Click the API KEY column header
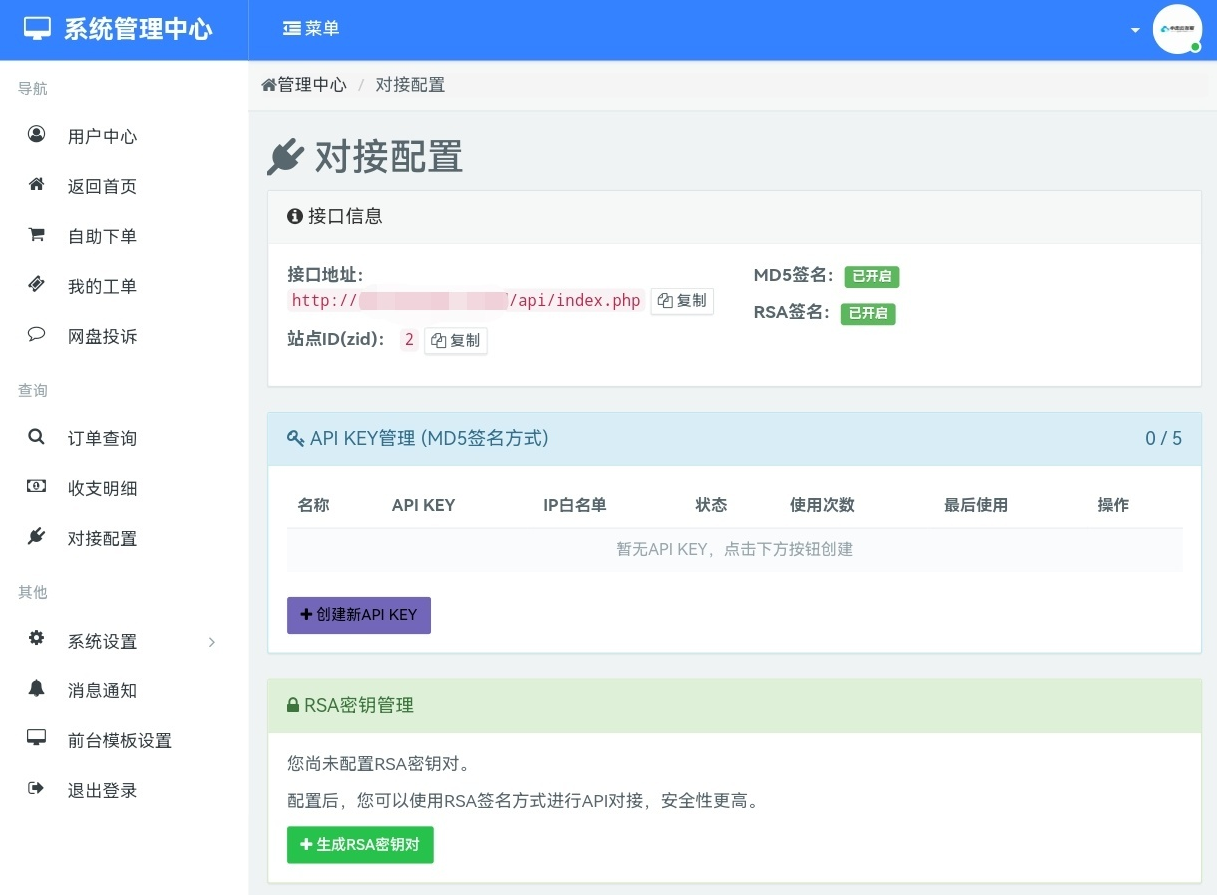Image resolution: width=1217 pixels, height=895 pixels. 423,505
